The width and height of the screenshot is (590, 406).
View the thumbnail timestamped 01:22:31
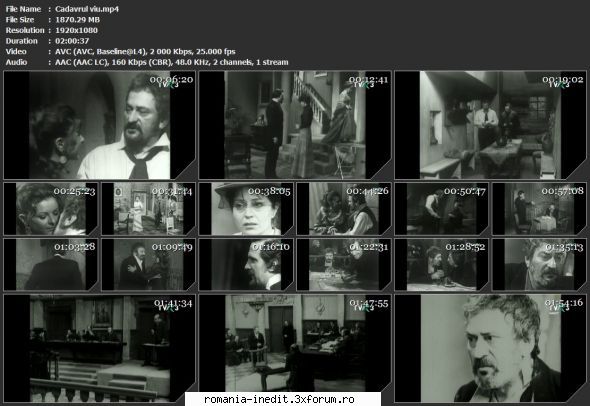344,265
